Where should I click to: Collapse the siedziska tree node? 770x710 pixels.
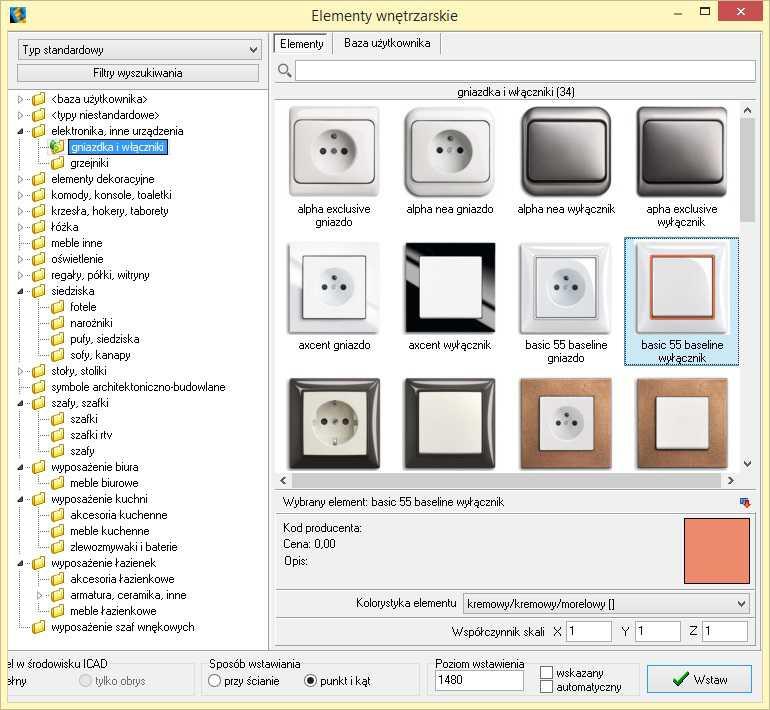click(x=20, y=291)
